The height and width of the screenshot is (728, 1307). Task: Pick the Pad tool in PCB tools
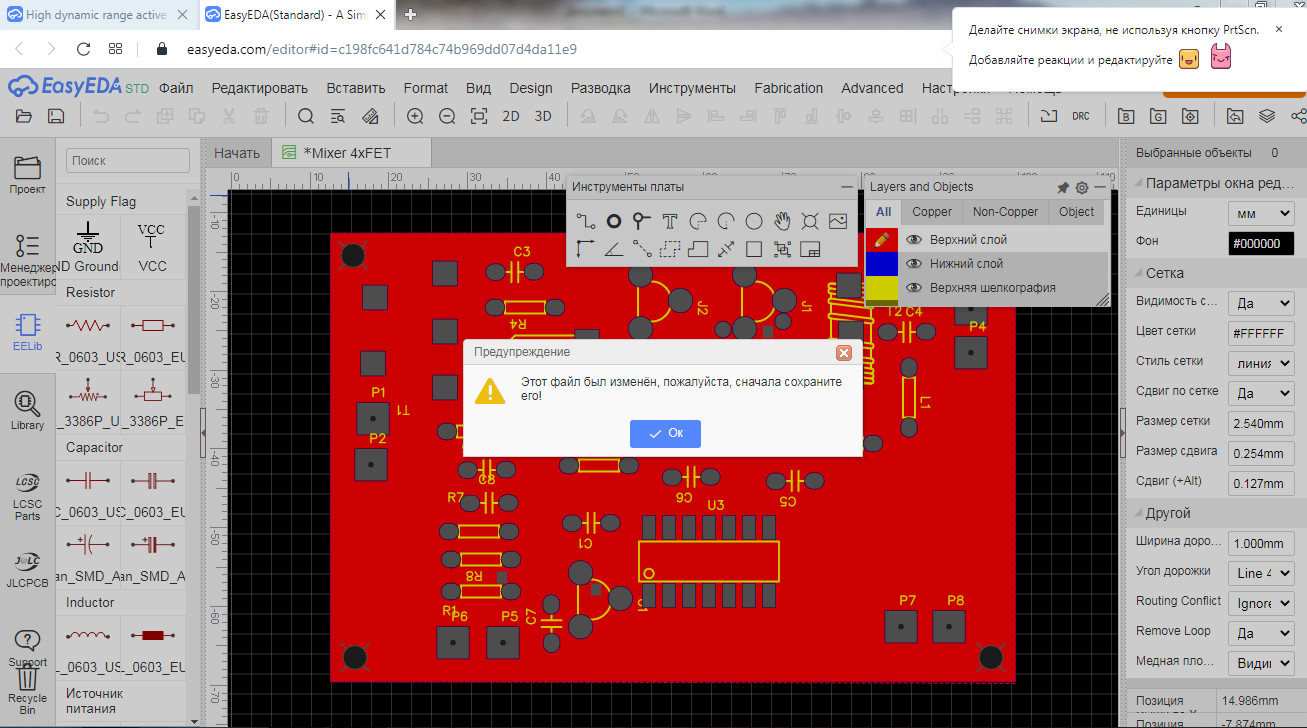point(614,221)
